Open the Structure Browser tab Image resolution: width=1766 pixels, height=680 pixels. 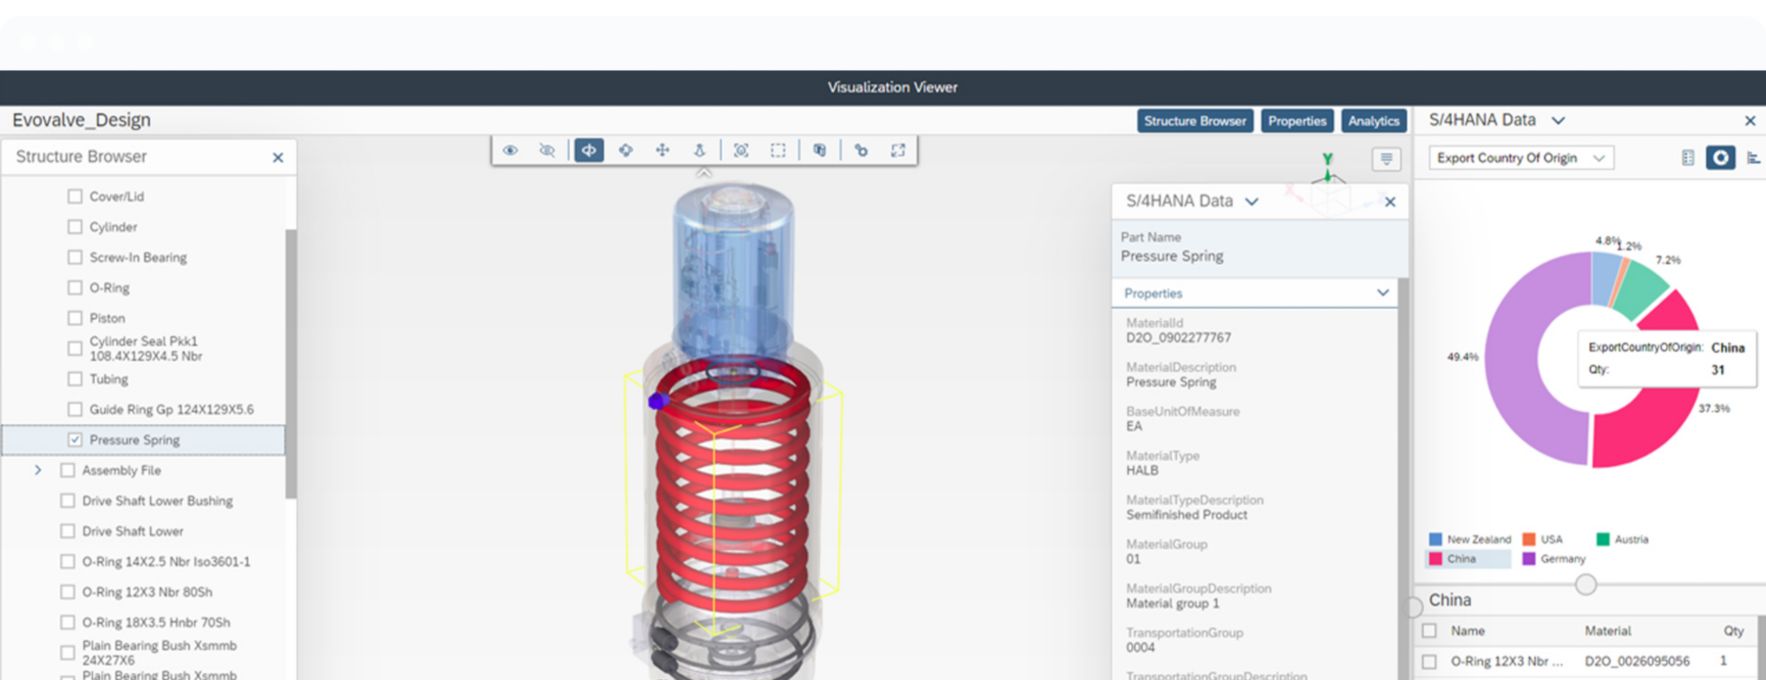pyautogui.click(x=1195, y=121)
